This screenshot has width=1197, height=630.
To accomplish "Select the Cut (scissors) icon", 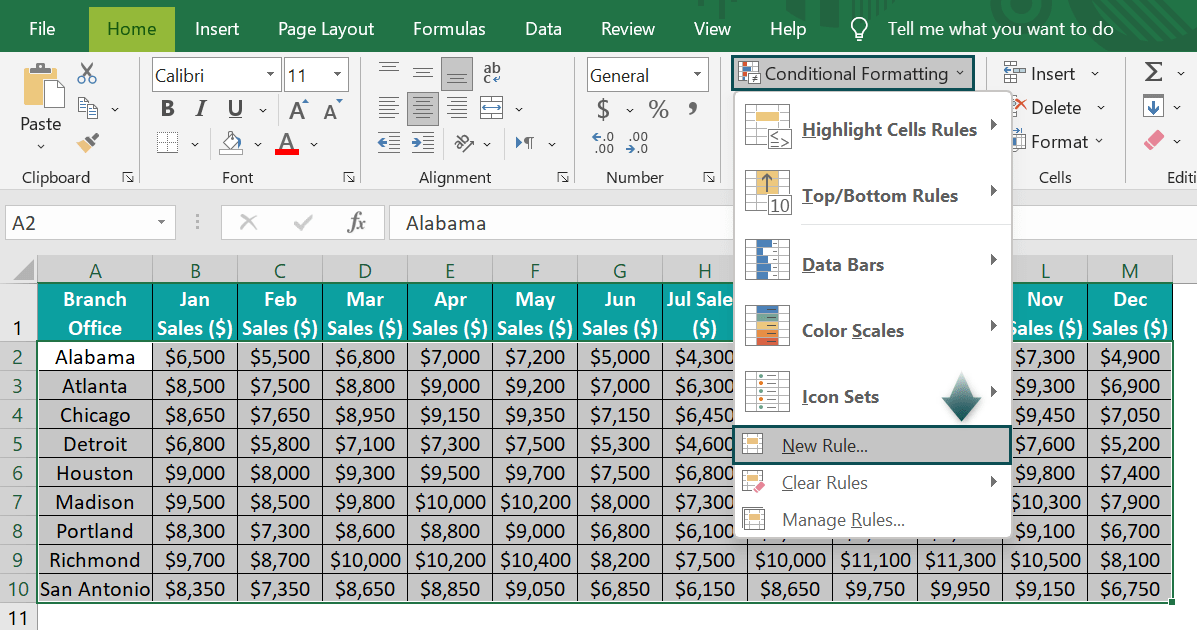I will point(87,72).
